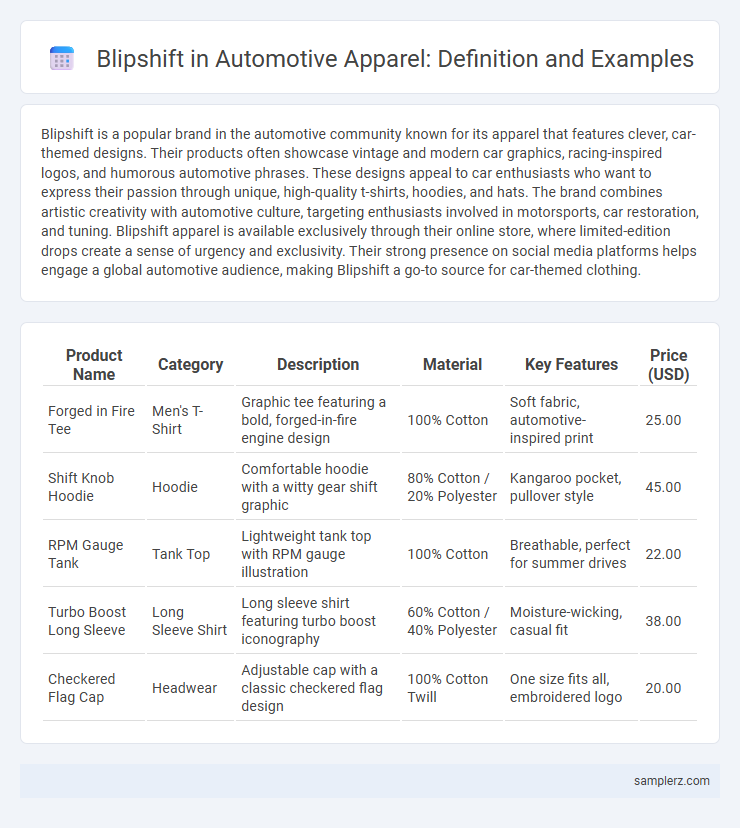Click the 'One size fits all, embroidered logo' cell
Viewport: 740px width, 828px height.
[571, 688]
